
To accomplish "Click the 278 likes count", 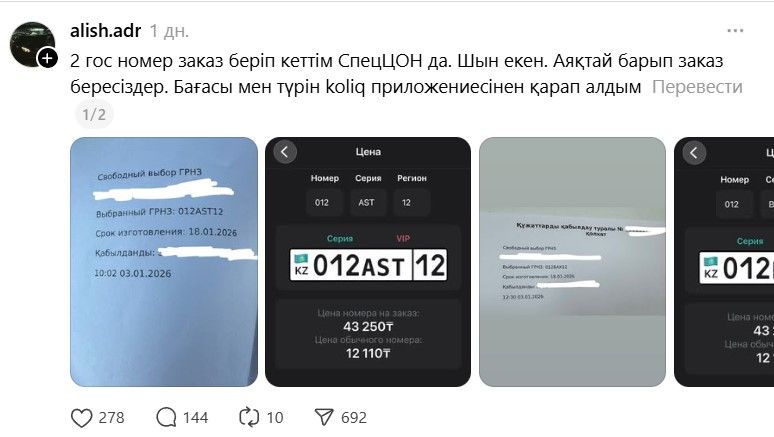I will 112,418.
